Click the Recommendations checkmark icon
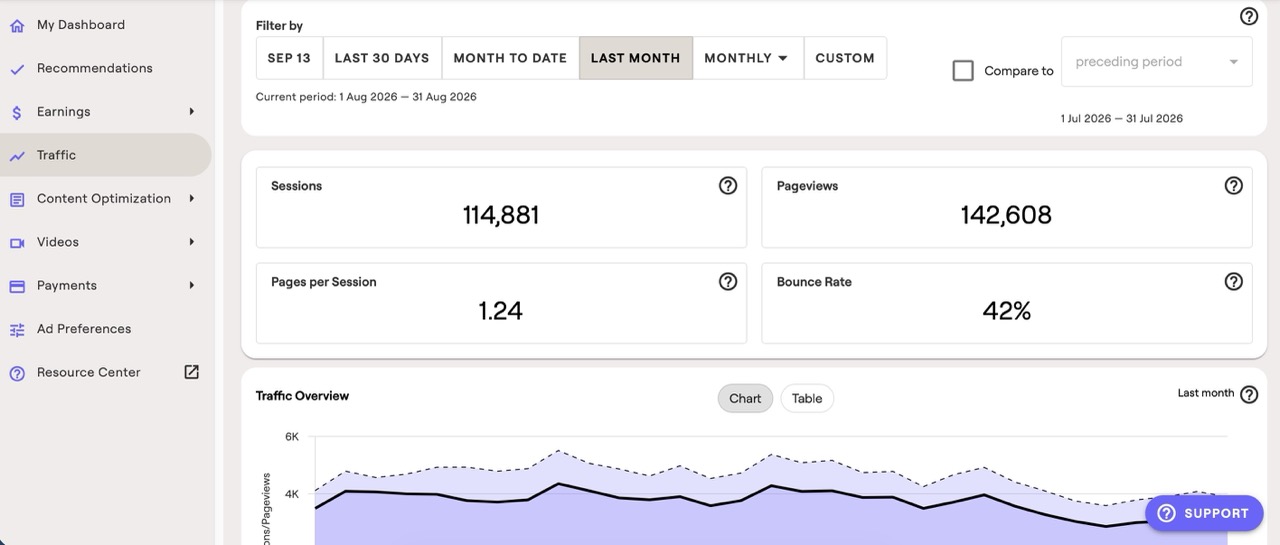1280x545 pixels. [17, 69]
